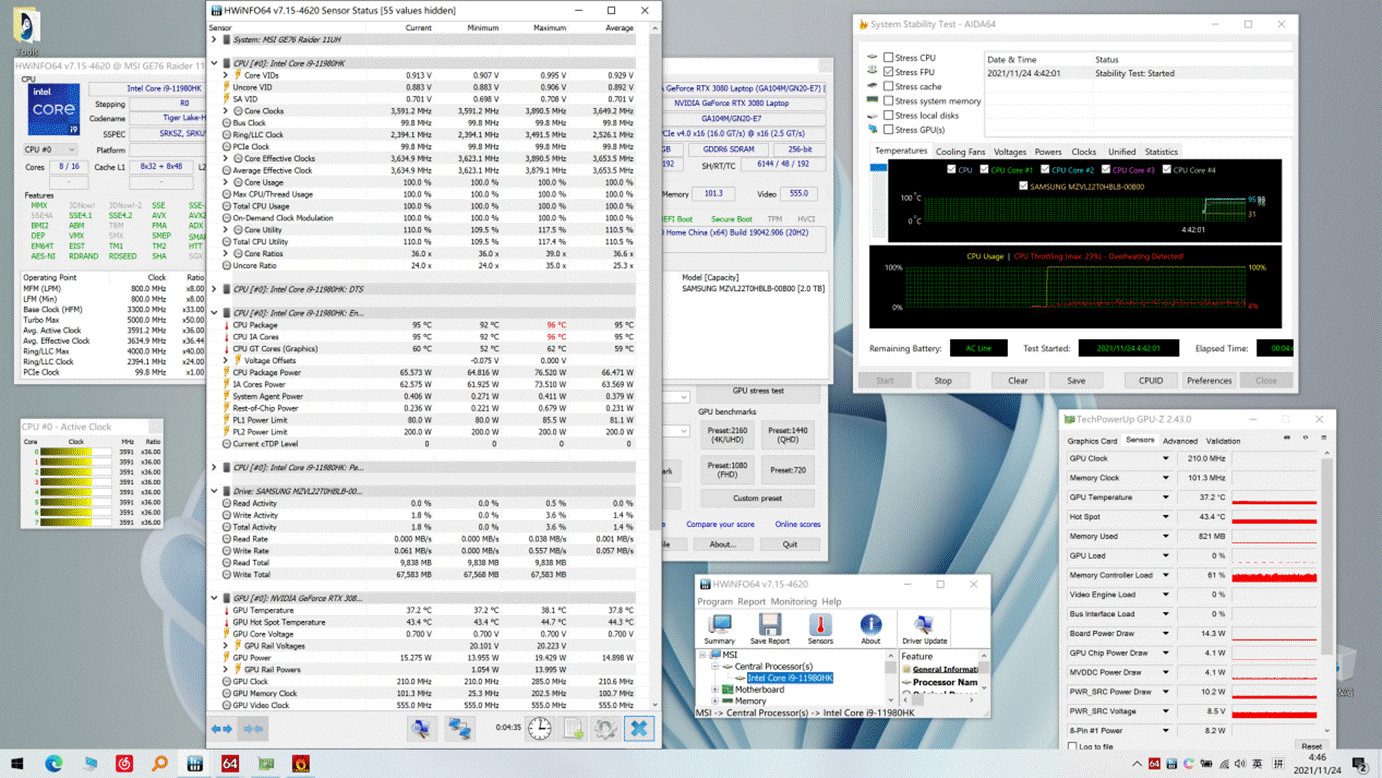Open the Program menu in HWiNFO64

pyautogui.click(x=715, y=602)
